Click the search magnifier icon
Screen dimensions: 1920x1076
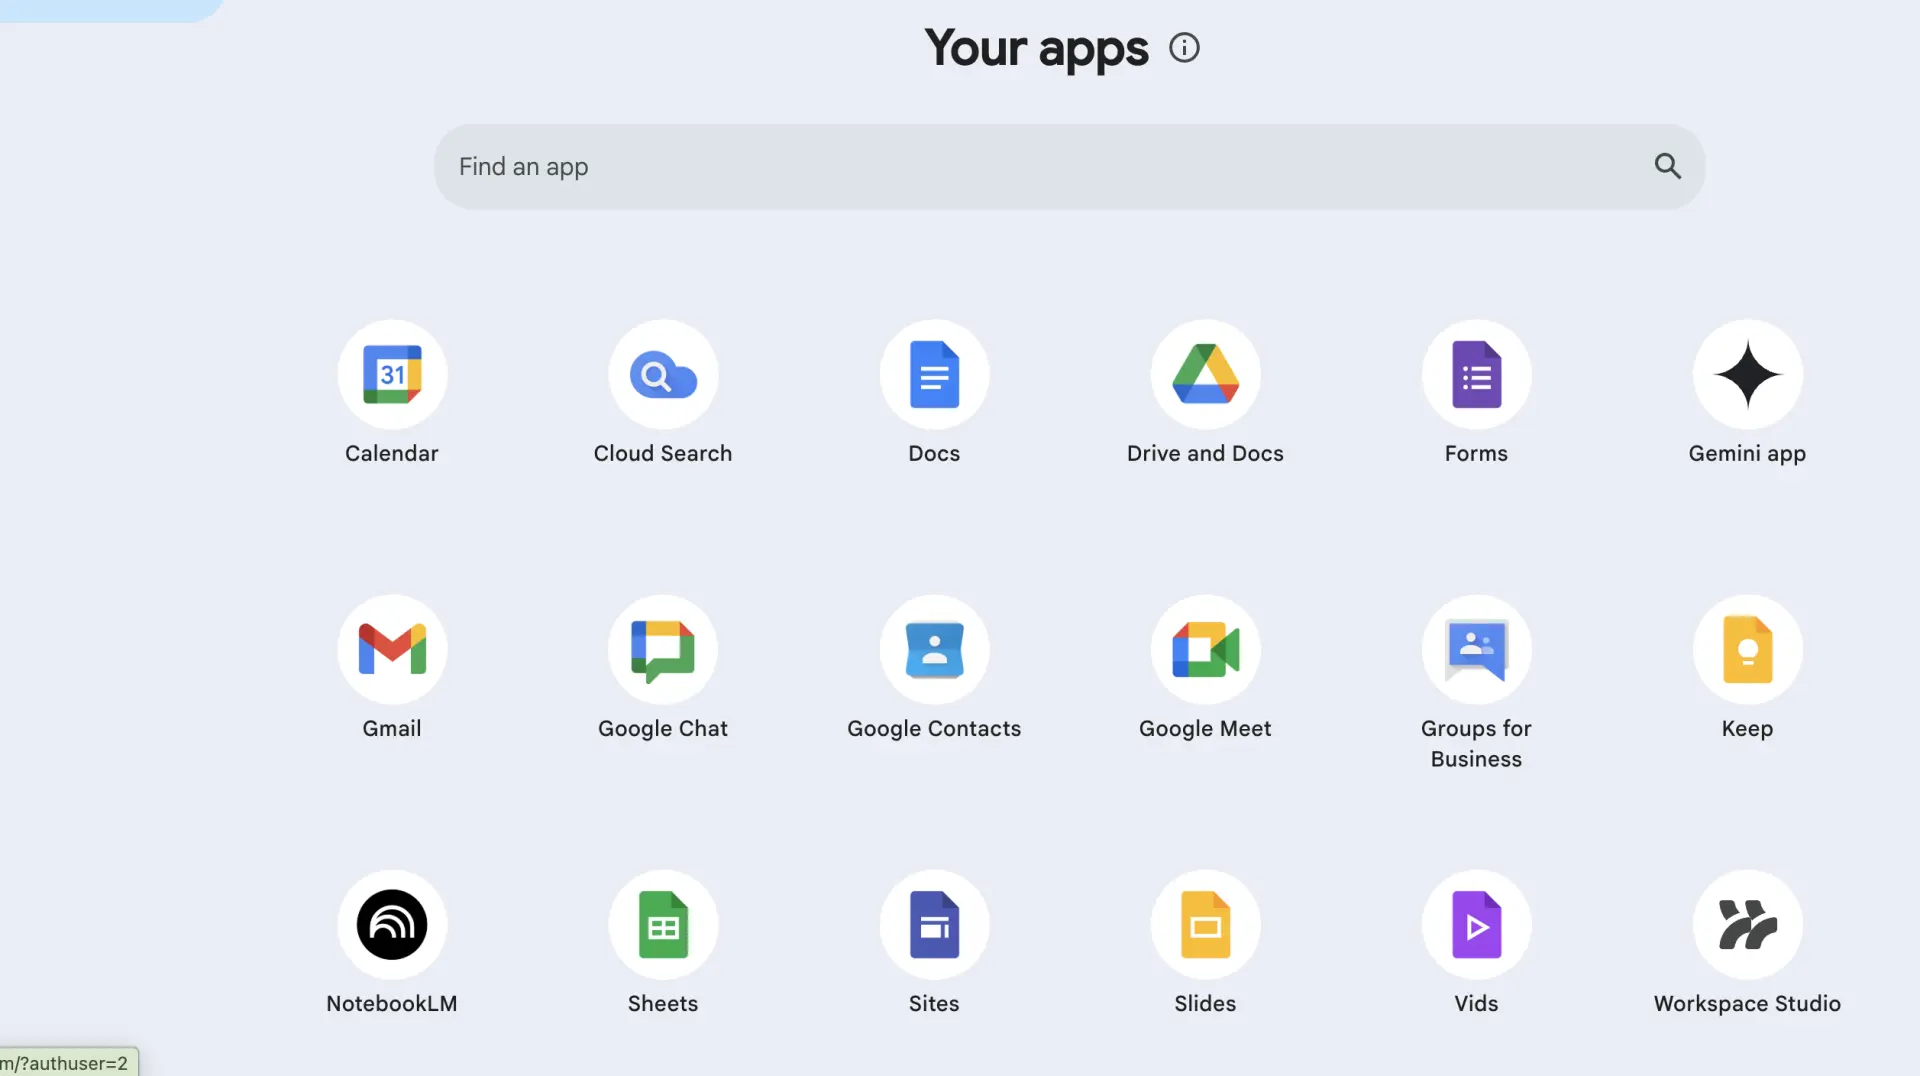(x=1667, y=166)
